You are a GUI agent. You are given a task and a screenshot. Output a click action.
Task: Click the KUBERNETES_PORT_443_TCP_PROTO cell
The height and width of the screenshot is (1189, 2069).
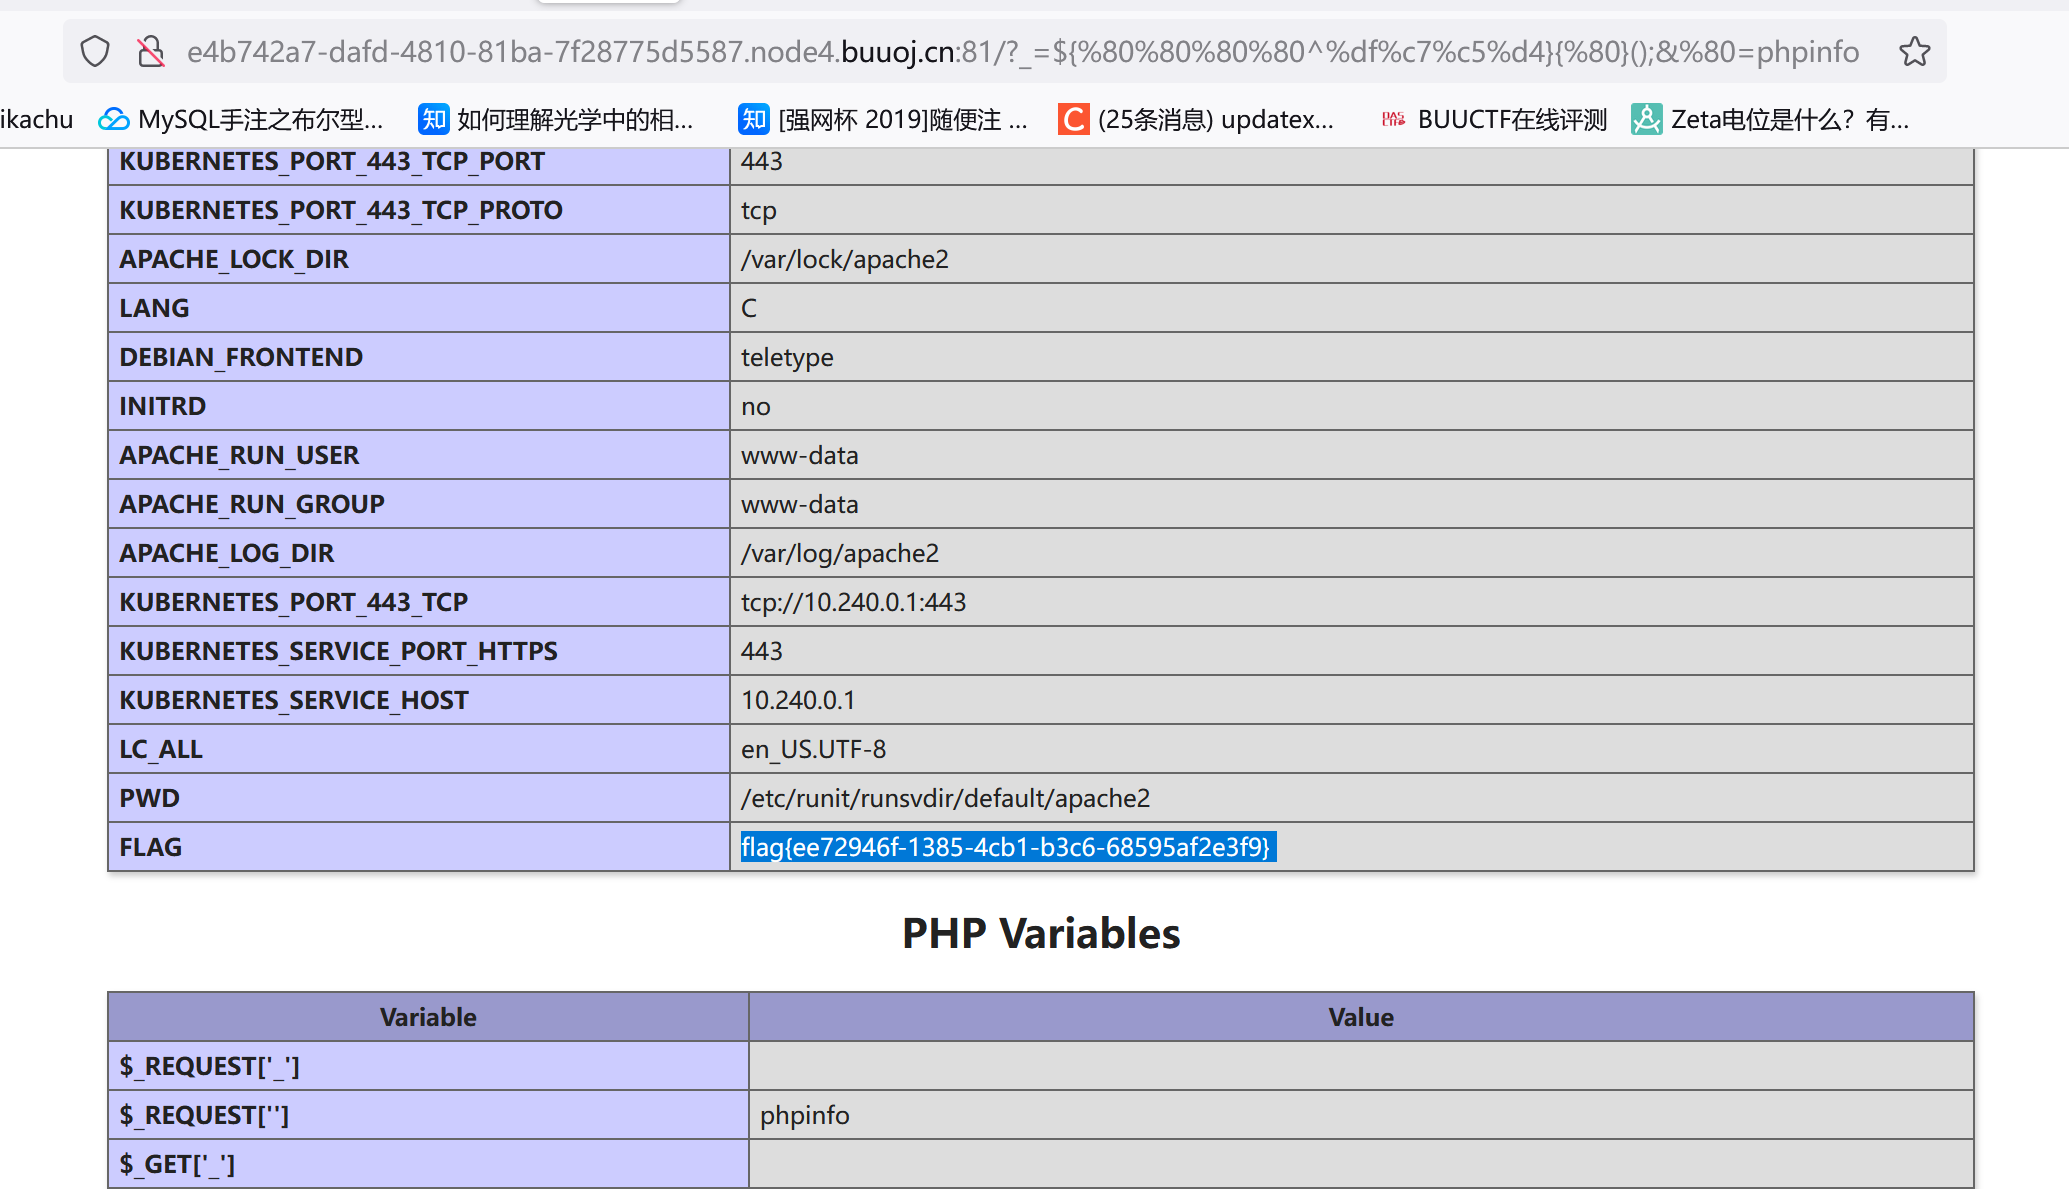419,210
